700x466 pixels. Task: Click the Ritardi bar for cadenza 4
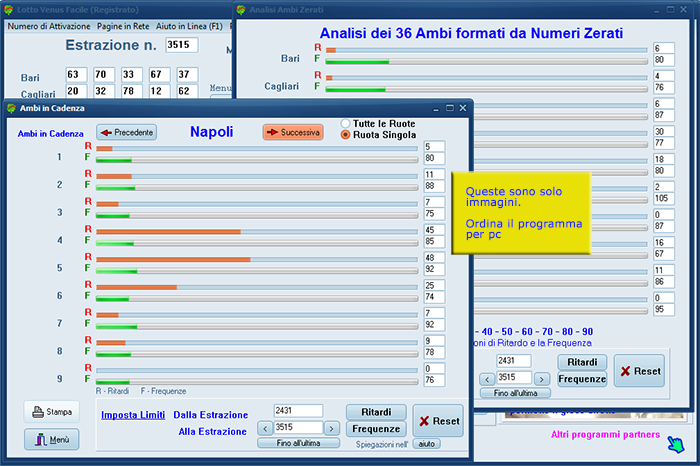[x=257, y=232]
